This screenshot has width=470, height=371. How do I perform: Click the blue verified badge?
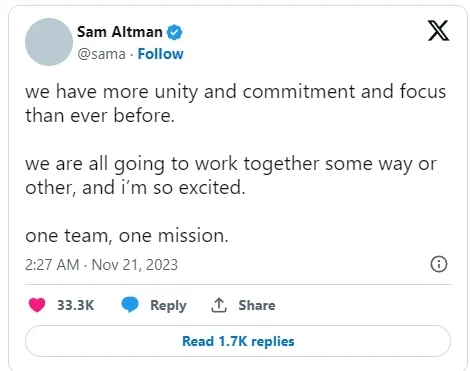(174, 32)
